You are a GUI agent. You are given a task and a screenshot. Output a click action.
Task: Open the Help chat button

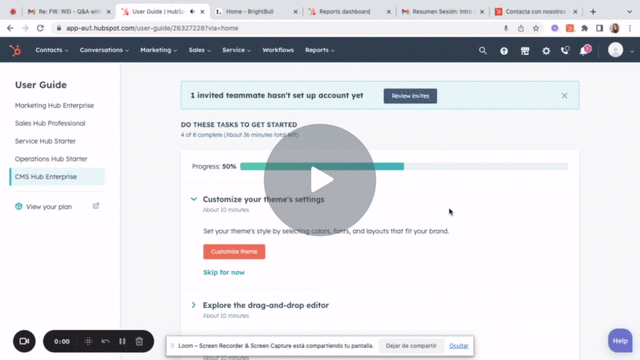[x=620, y=340]
